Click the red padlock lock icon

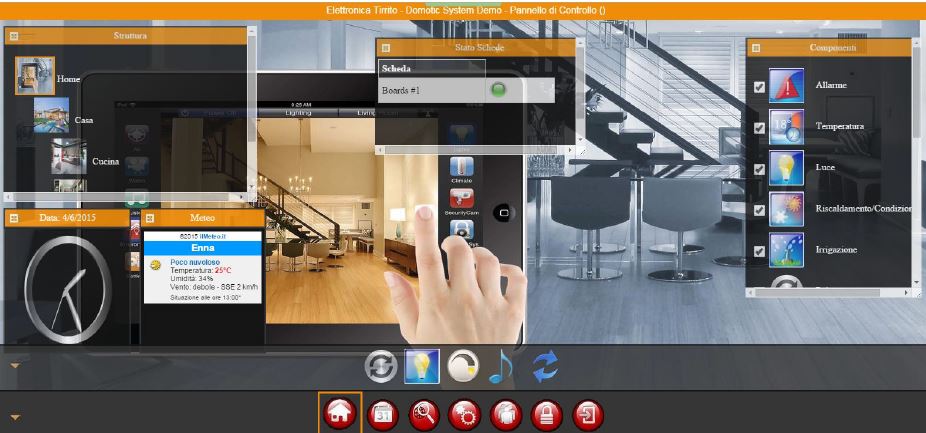[x=547, y=415]
